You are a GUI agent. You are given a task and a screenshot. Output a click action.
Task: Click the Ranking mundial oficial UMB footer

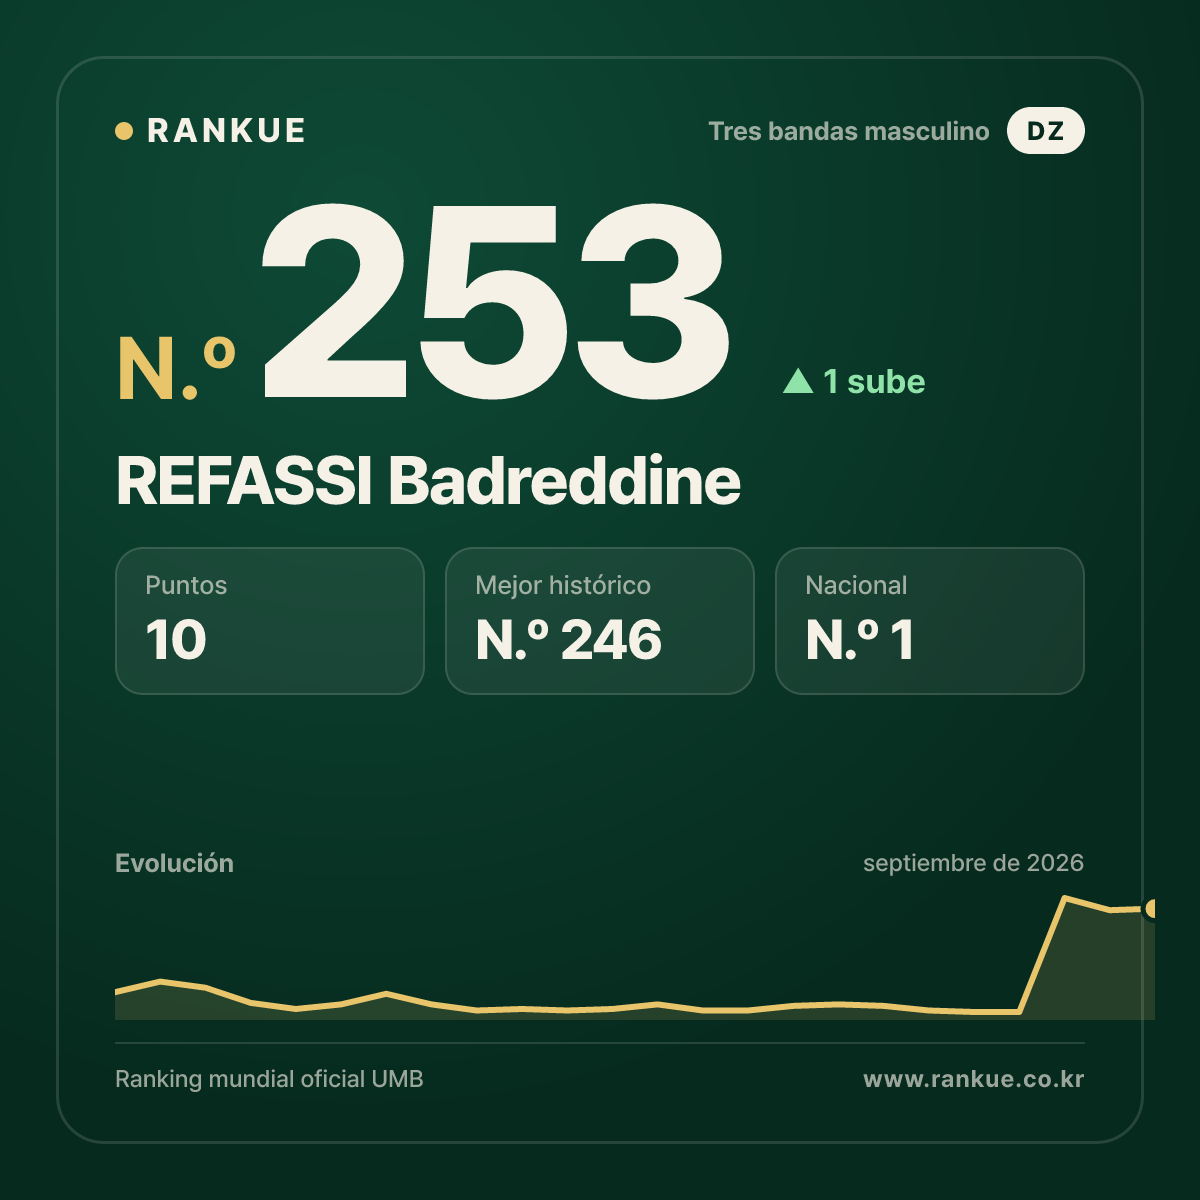269,1079
